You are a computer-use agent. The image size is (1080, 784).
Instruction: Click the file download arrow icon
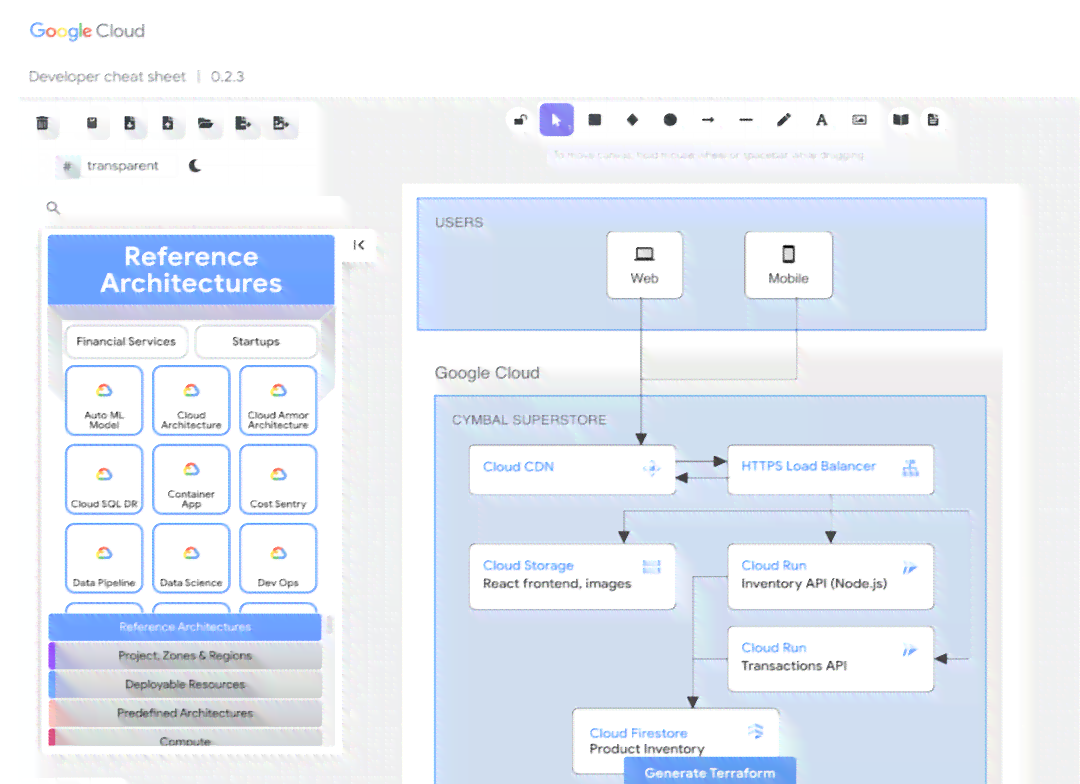point(129,123)
